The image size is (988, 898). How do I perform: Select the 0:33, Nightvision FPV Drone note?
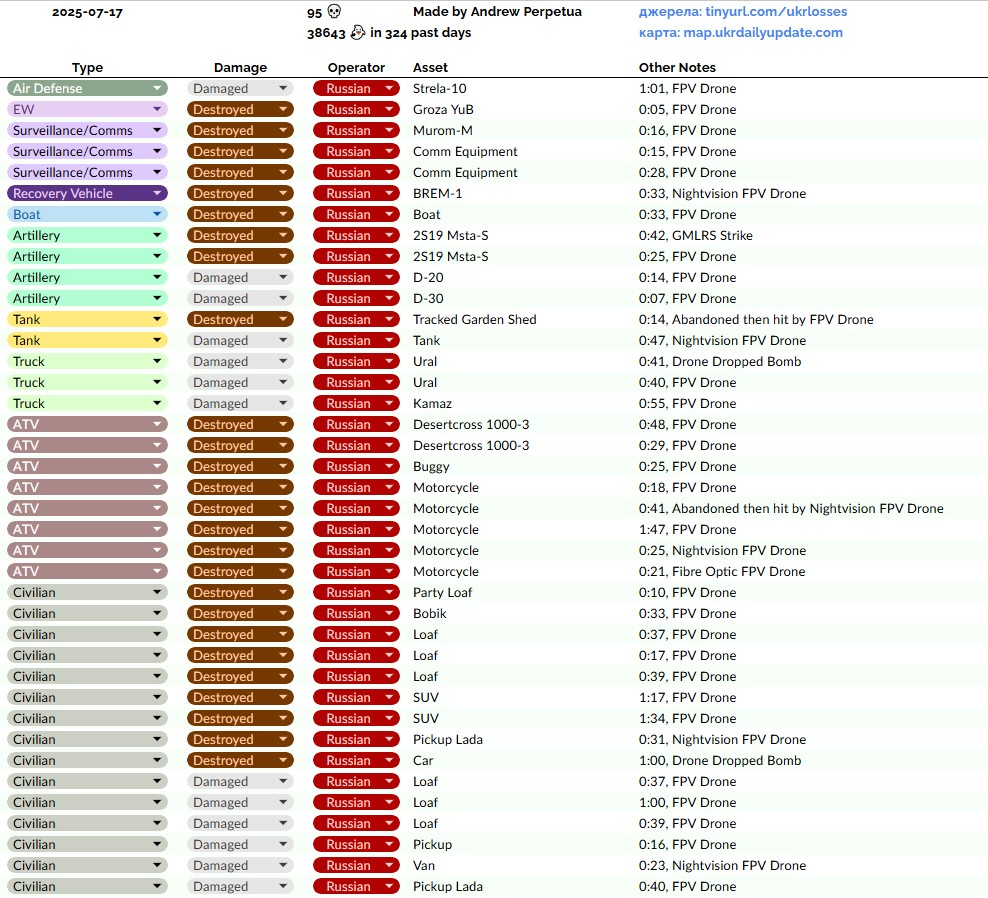[722, 193]
